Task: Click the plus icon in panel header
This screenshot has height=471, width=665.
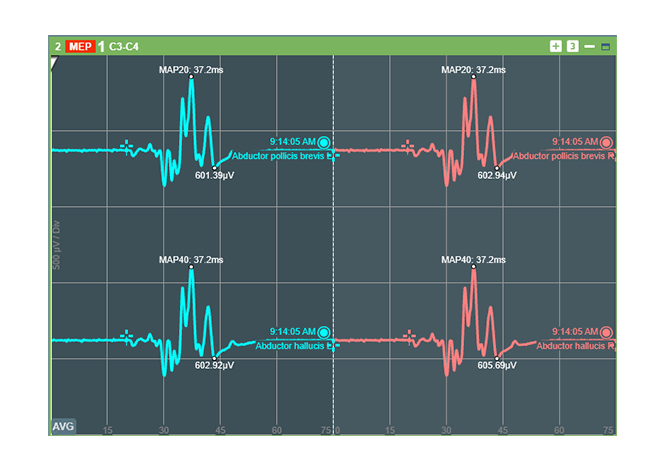Action: (x=556, y=46)
